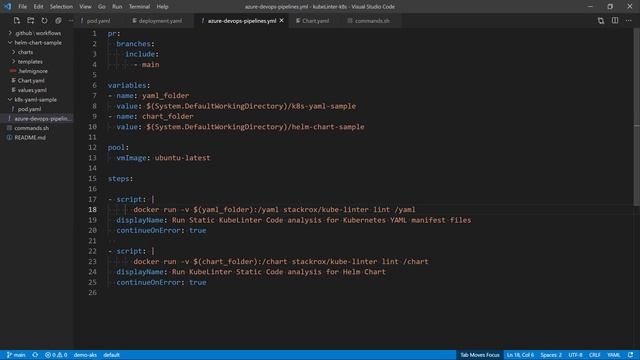Close the azure-devops-pipelines.yml tab
640x360 pixels.
pyautogui.click(x=282, y=20)
